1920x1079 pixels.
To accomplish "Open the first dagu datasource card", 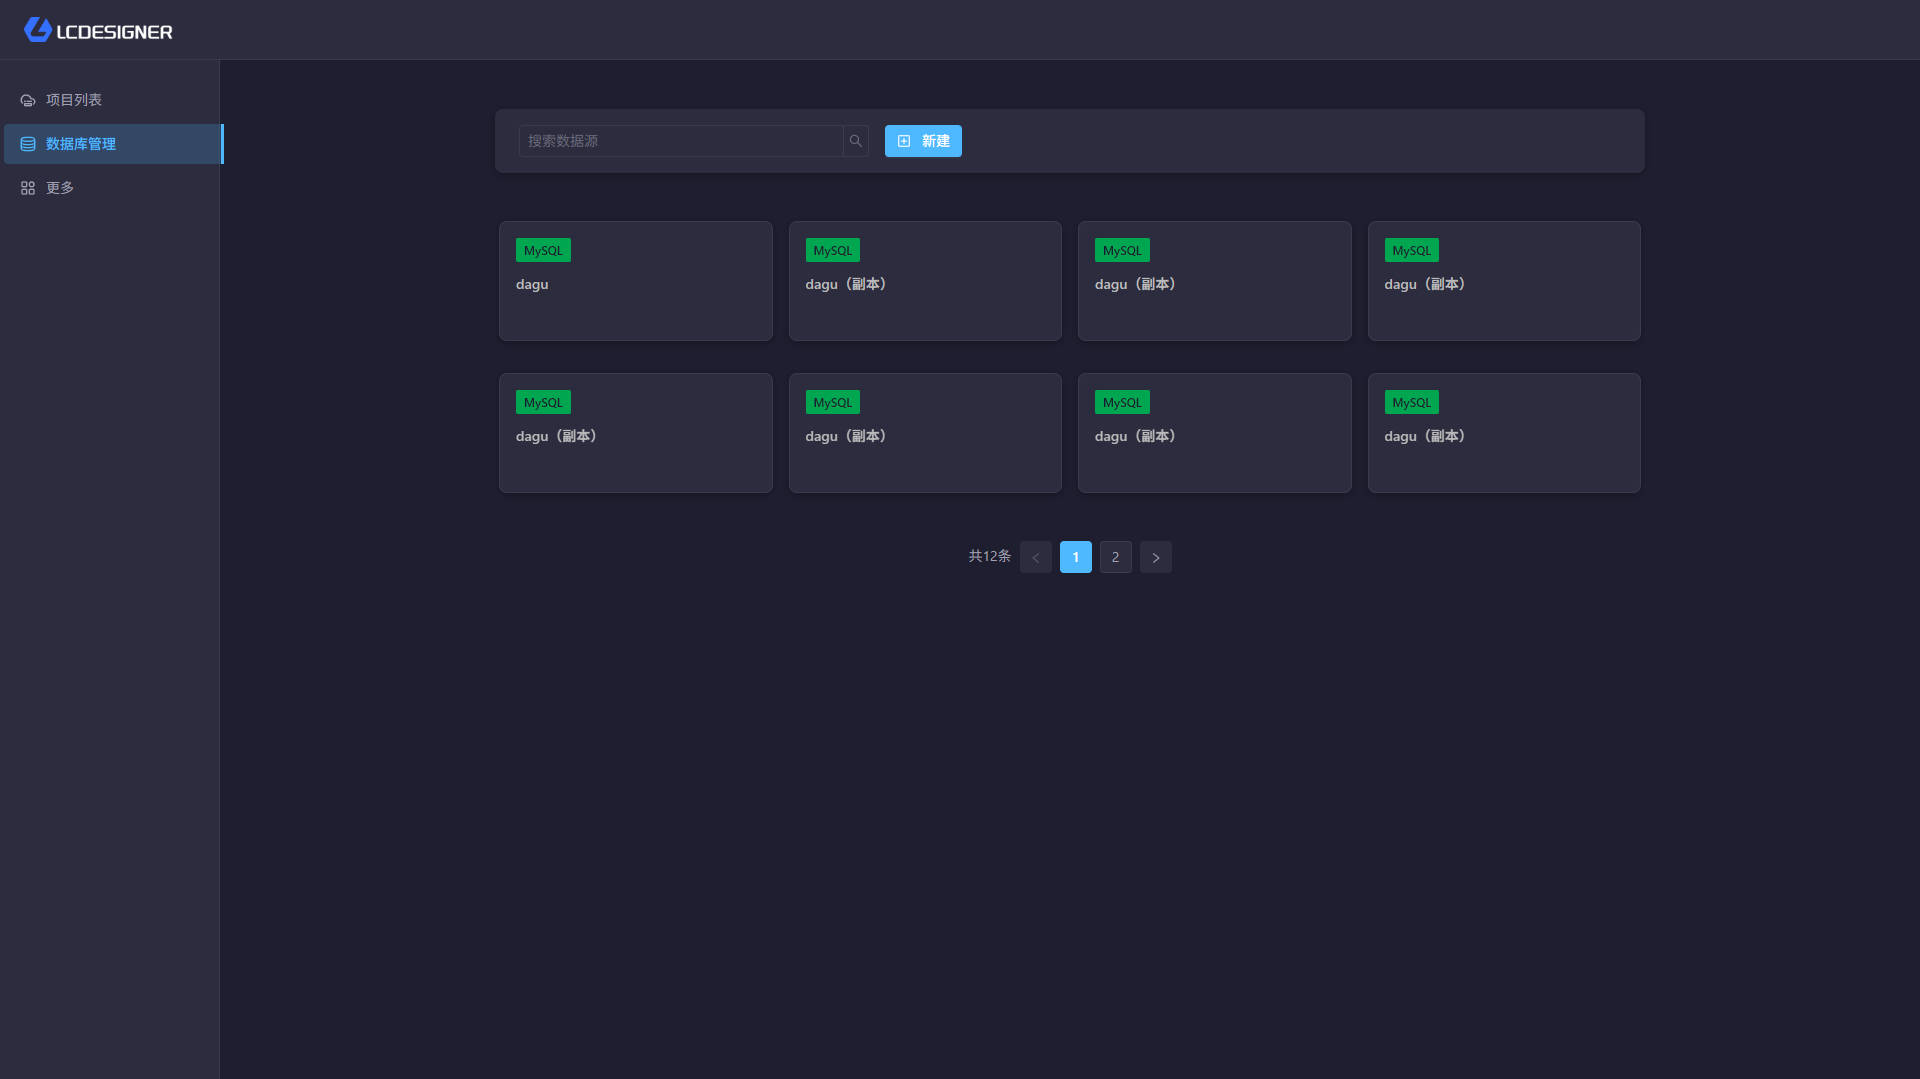I will point(635,281).
